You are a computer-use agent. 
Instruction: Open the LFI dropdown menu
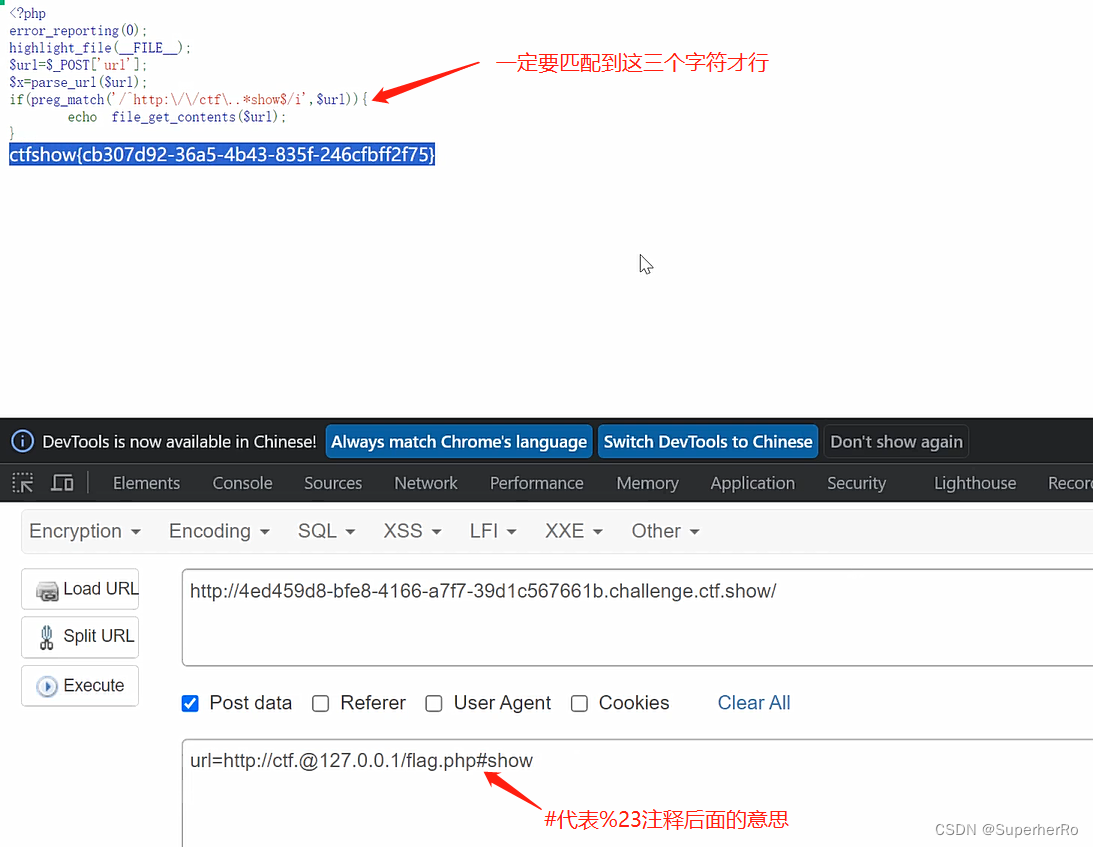[493, 531]
